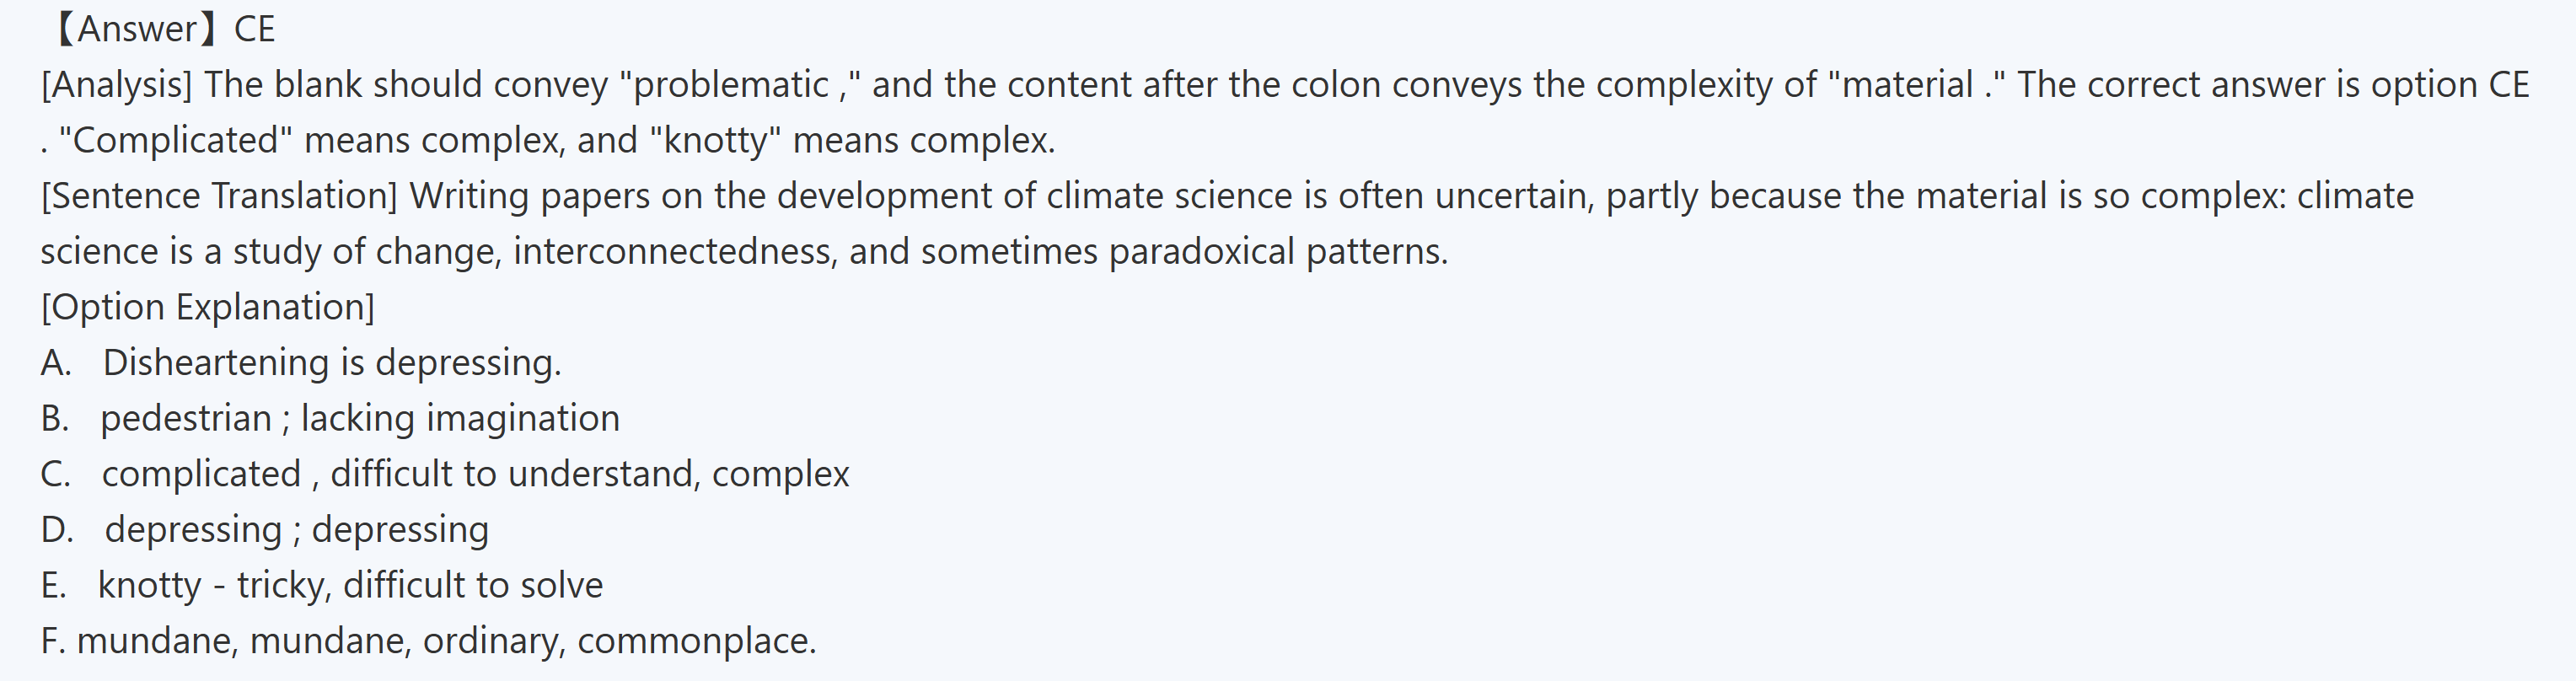Select option D depressing line
The width and height of the screenshot is (2576, 681).
(265, 530)
